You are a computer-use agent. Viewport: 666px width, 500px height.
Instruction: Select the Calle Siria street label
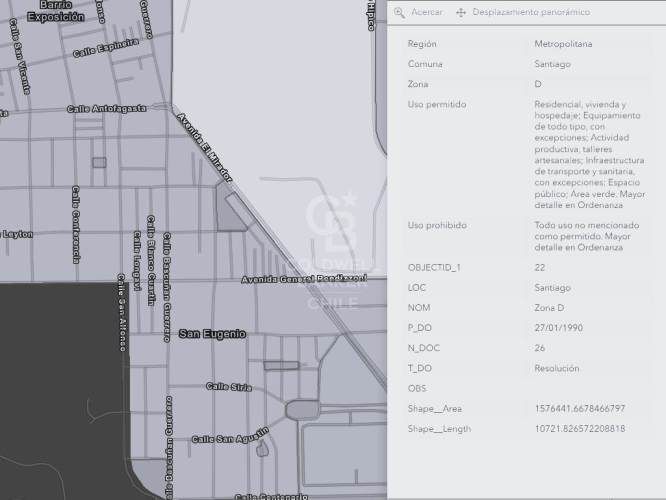coord(229,386)
